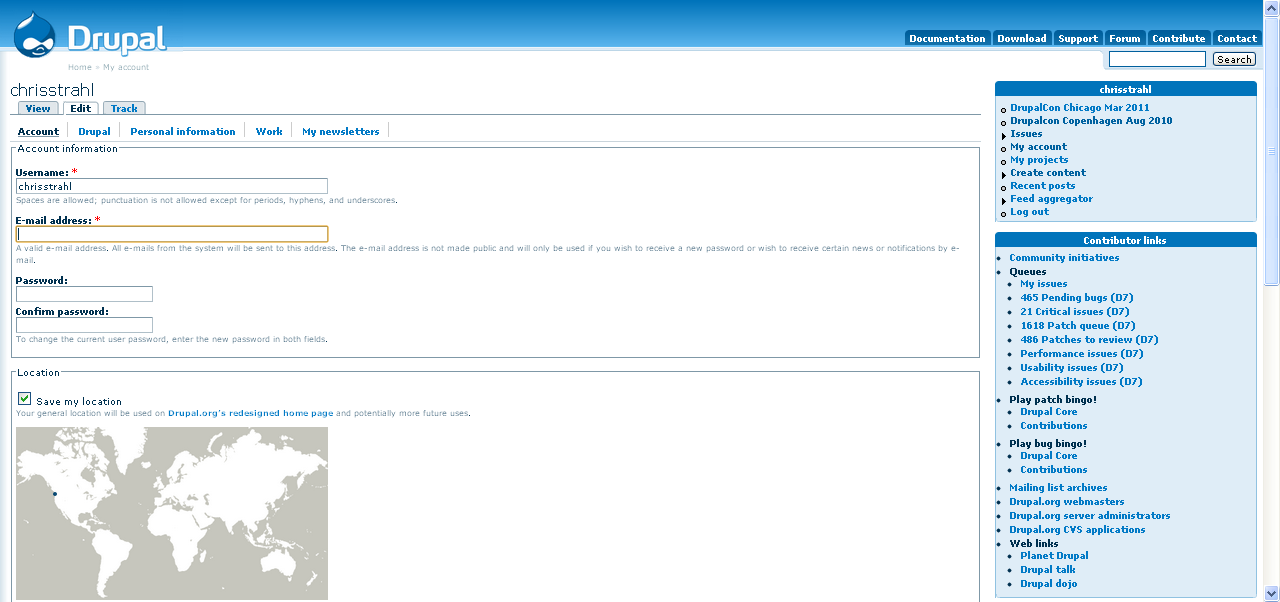
Task: Expand the Issues menu arrow
Action: [x=1003, y=135]
